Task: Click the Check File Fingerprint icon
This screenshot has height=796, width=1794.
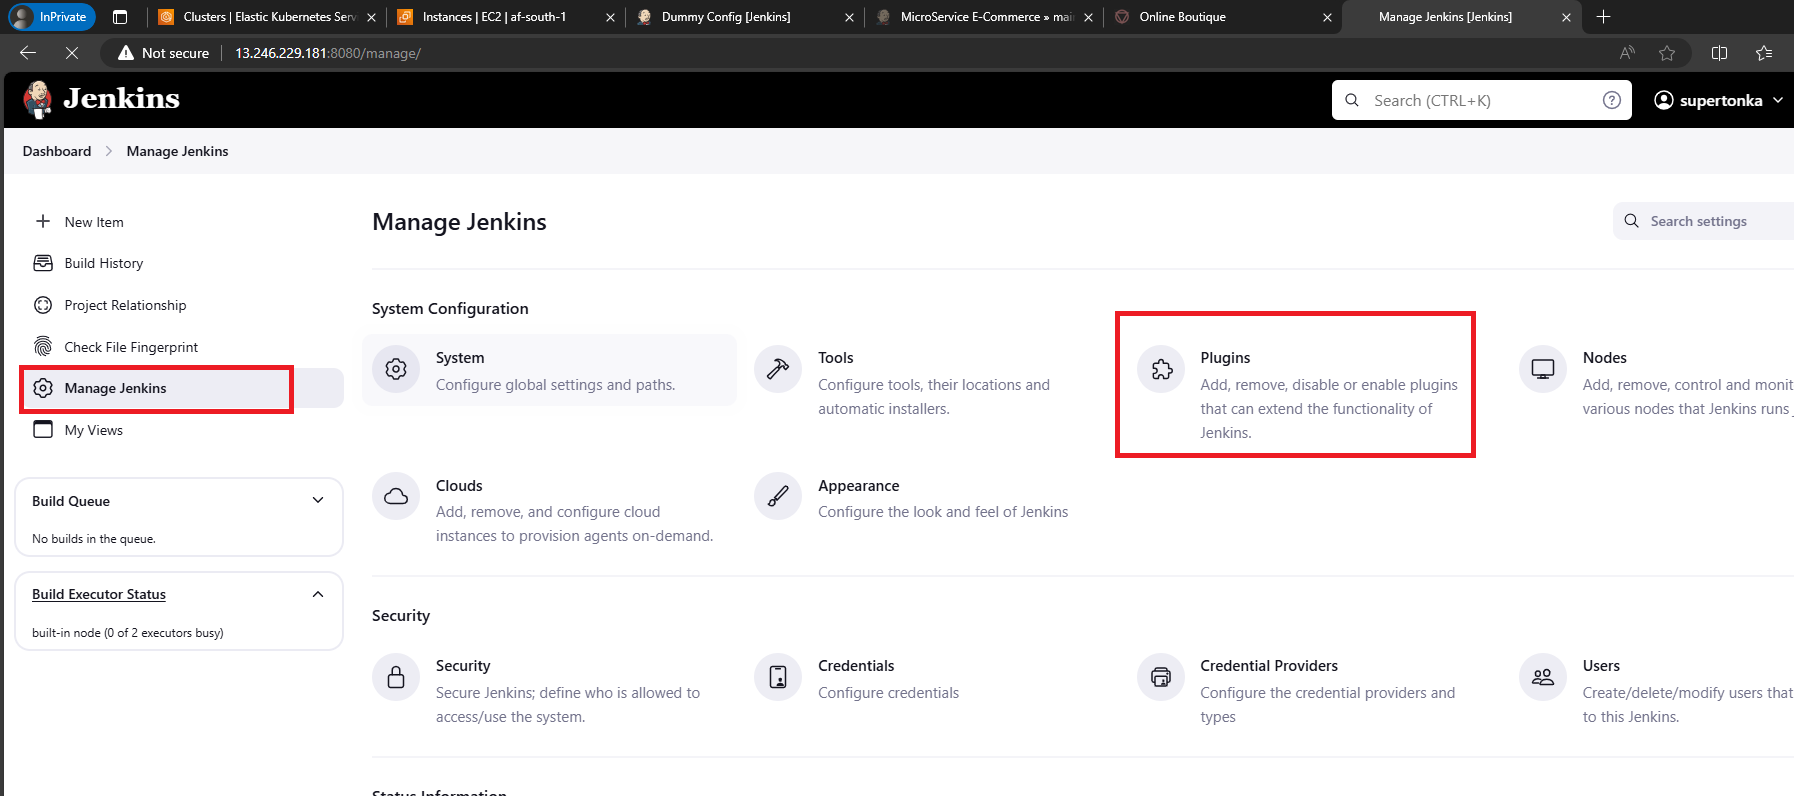Action: [x=43, y=347]
